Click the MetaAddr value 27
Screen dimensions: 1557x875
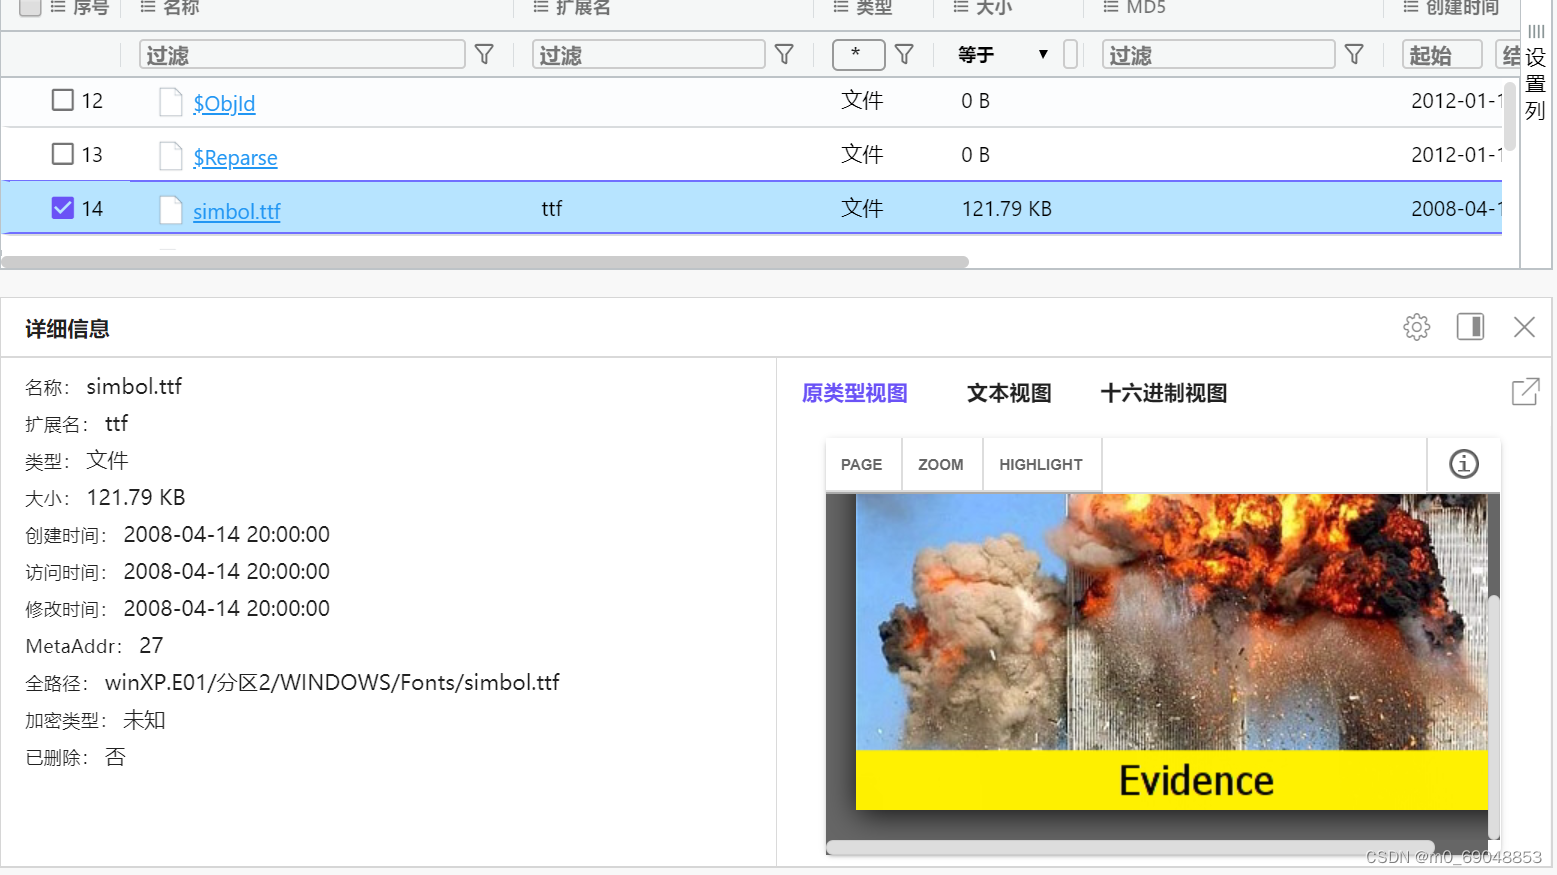tap(151, 646)
